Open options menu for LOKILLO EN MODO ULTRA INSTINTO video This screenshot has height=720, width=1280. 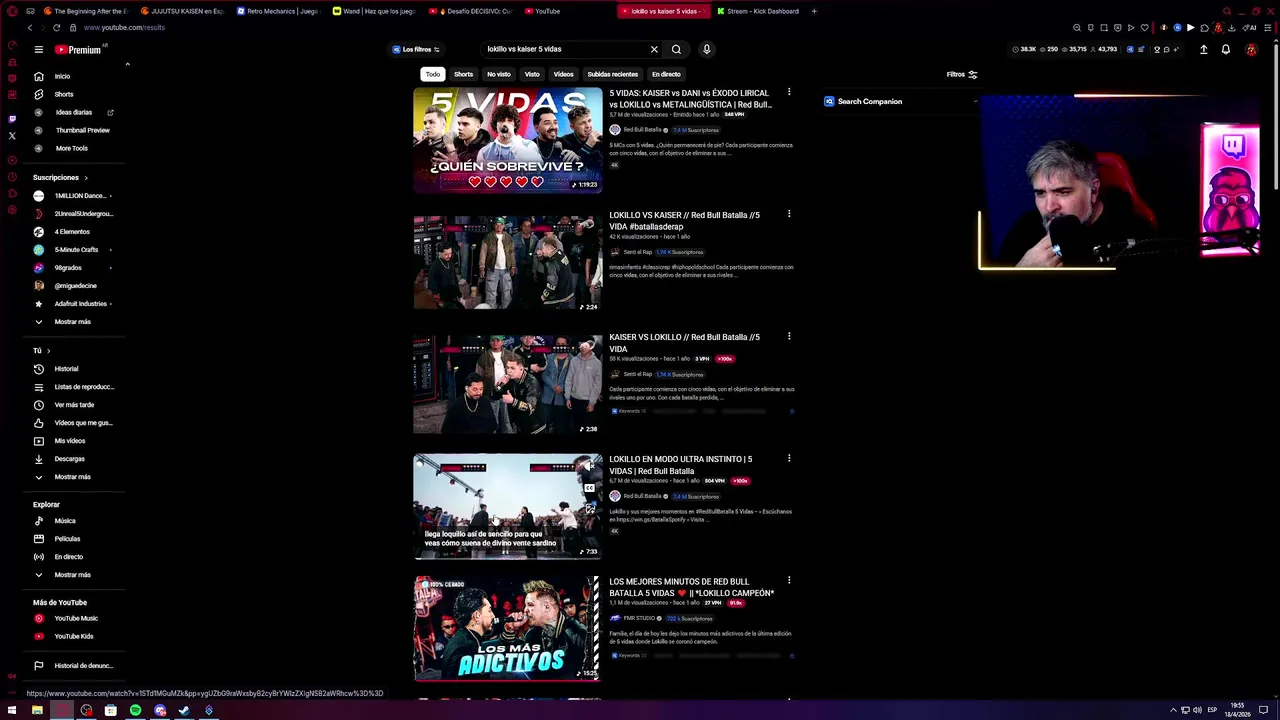789,458
